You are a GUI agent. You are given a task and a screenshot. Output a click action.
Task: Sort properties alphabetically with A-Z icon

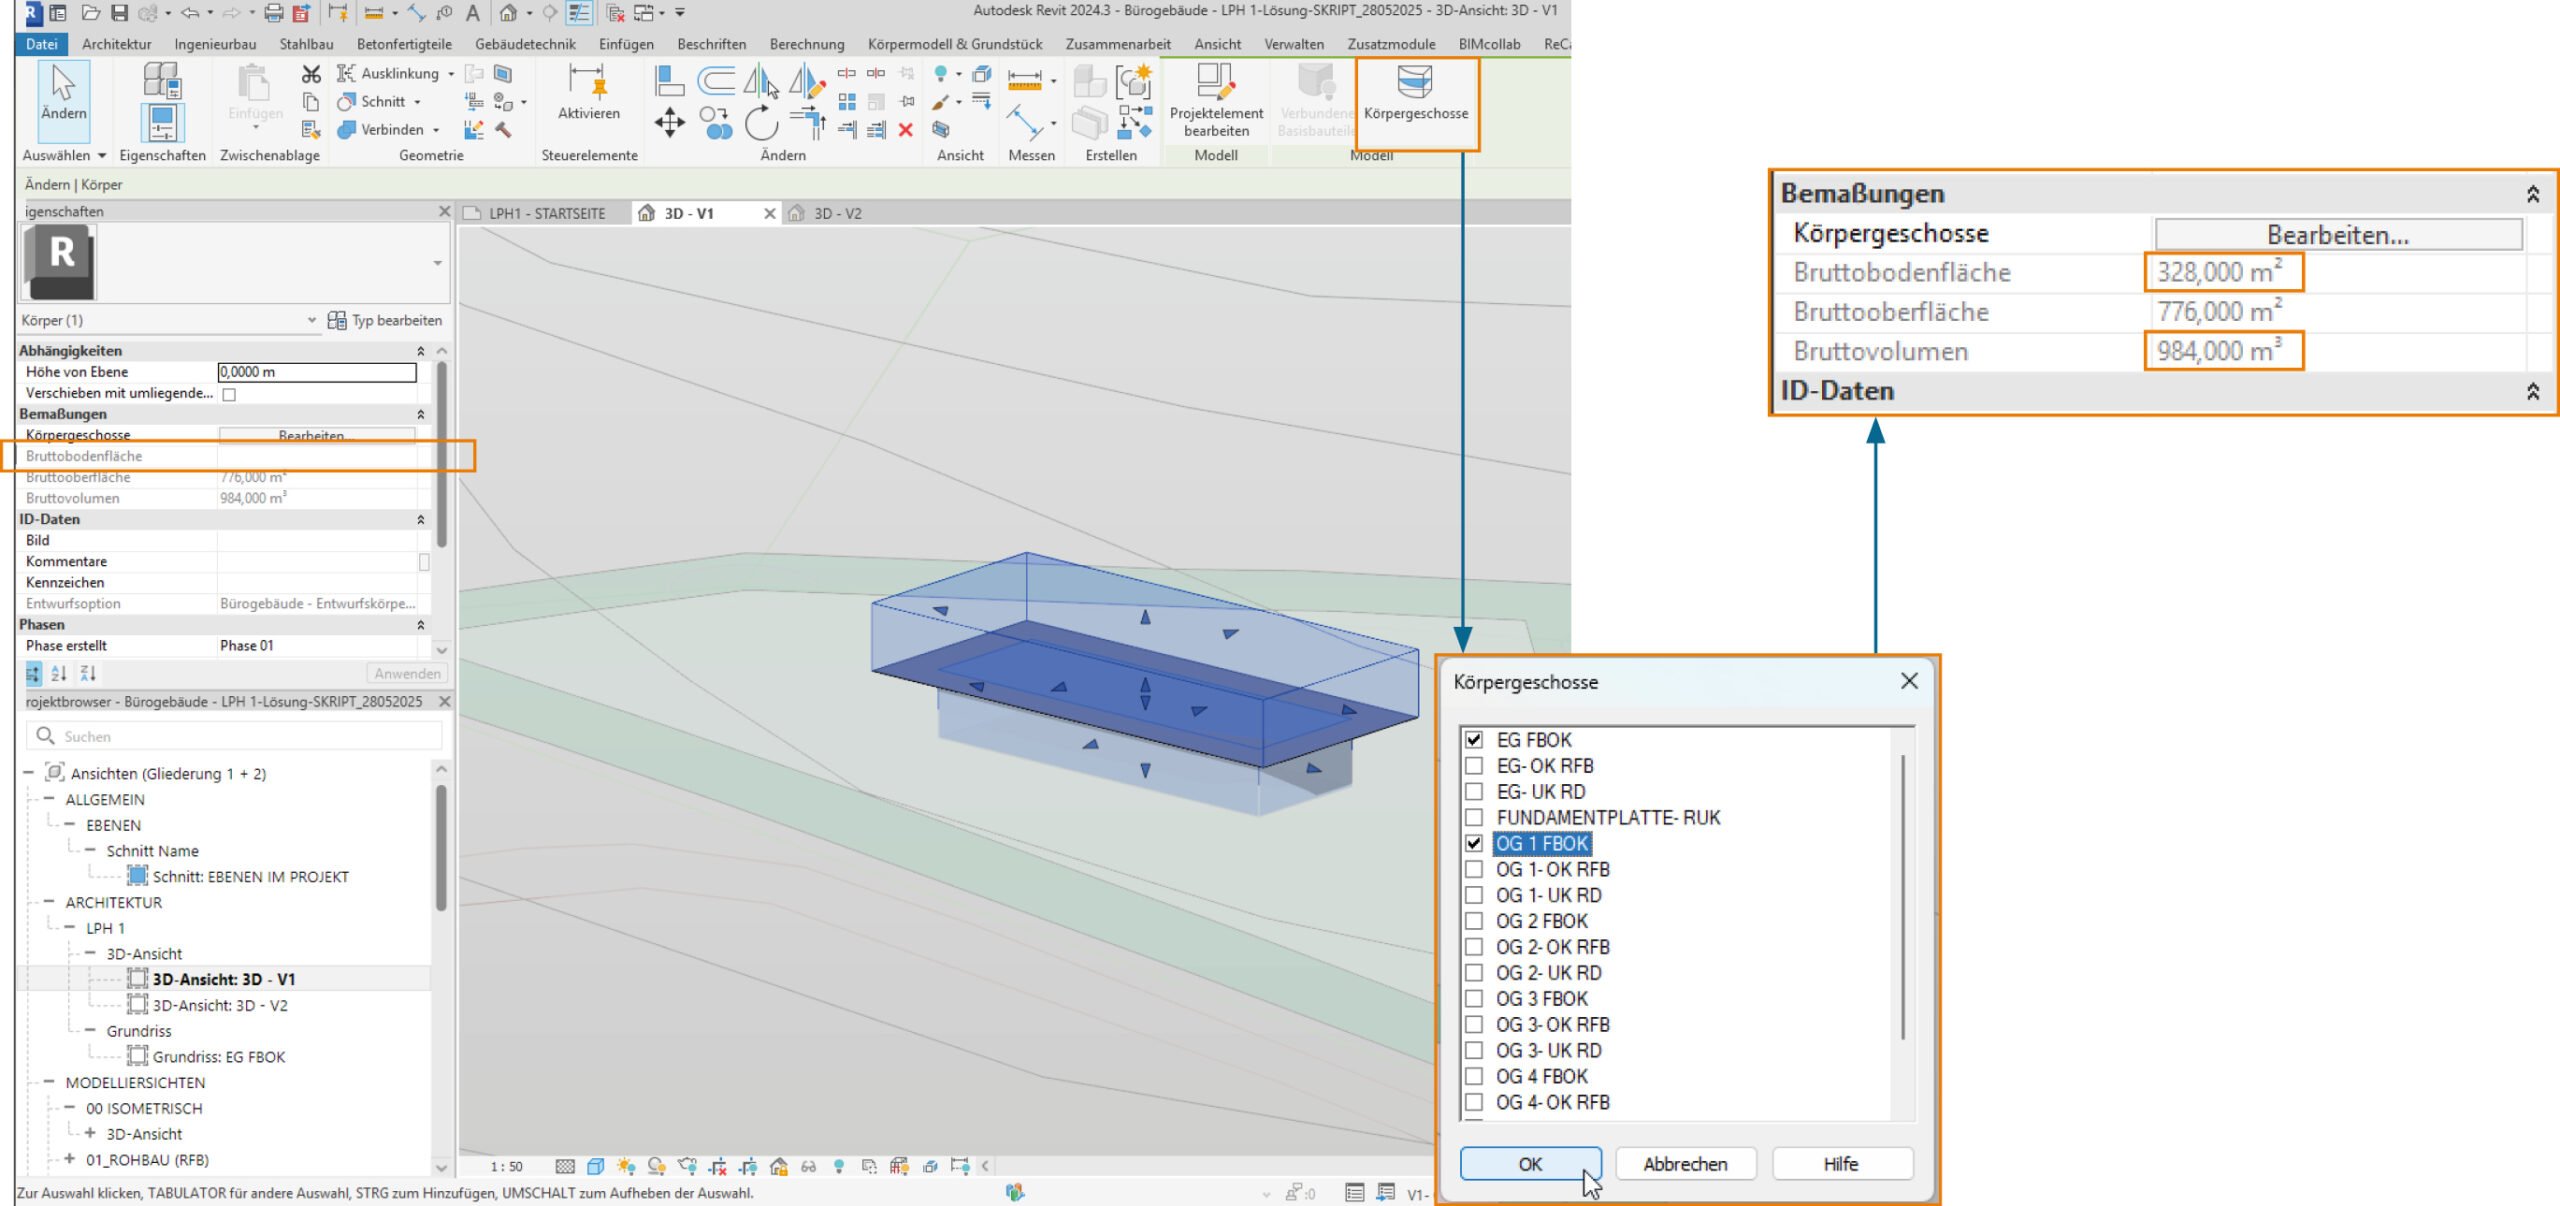point(59,673)
